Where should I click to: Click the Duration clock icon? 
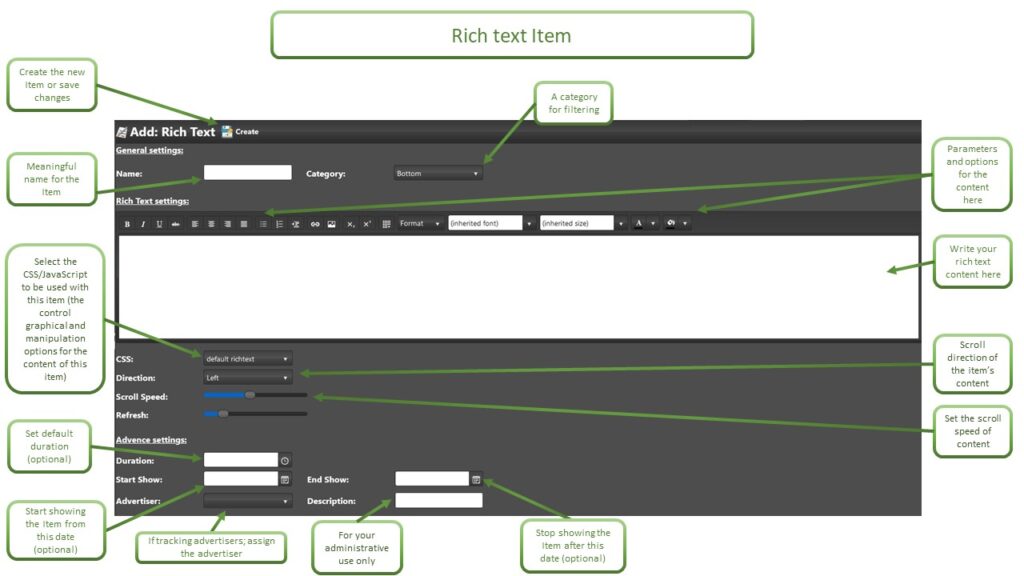point(285,460)
